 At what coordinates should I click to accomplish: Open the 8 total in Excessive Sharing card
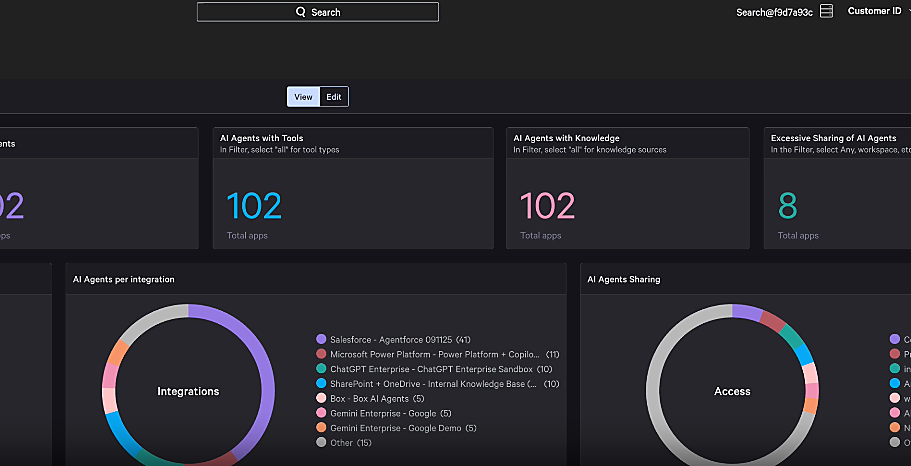788,206
